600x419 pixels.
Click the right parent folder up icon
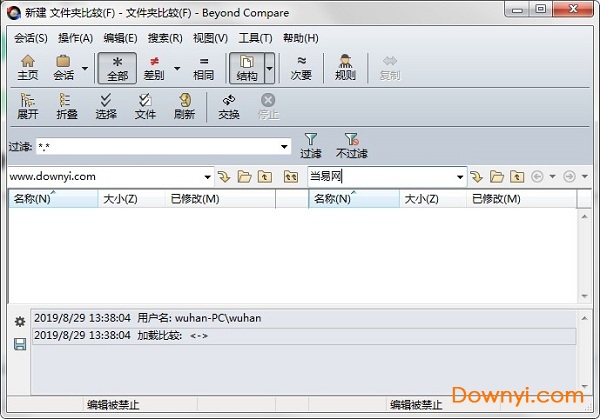click(x=517, y=177)
